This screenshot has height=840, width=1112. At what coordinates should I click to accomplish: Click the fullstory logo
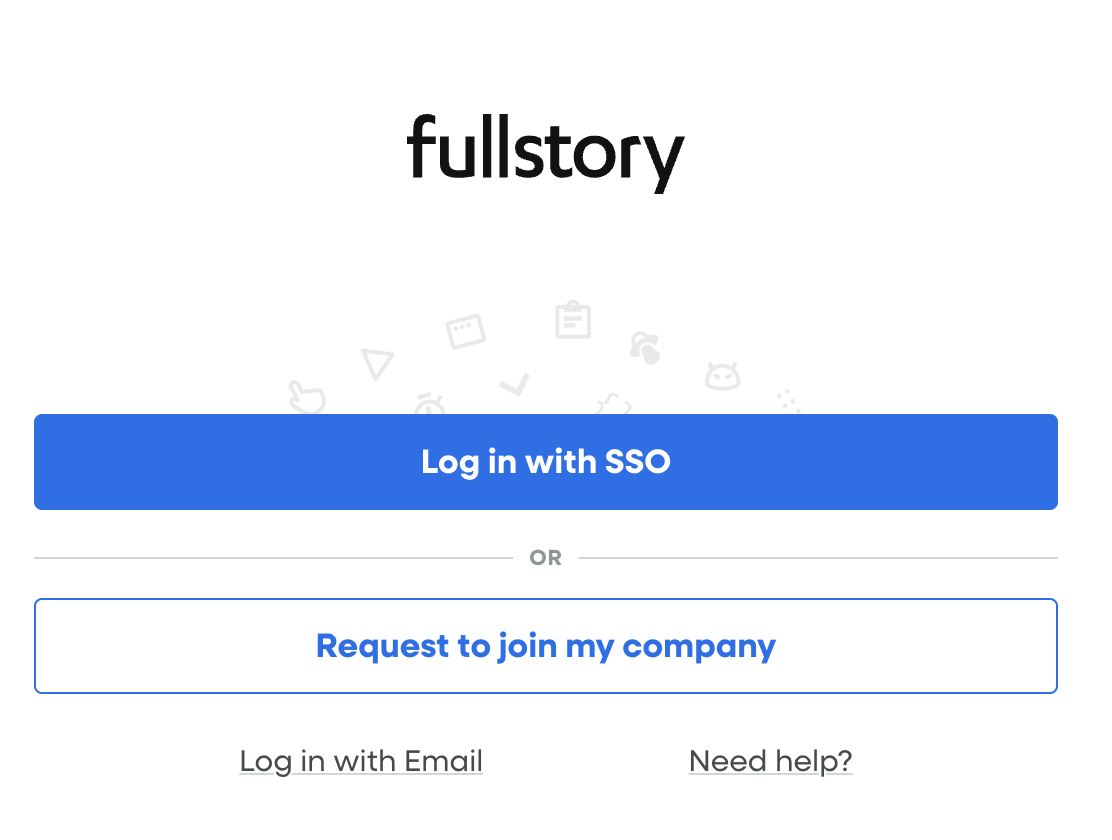click(546, 152)
